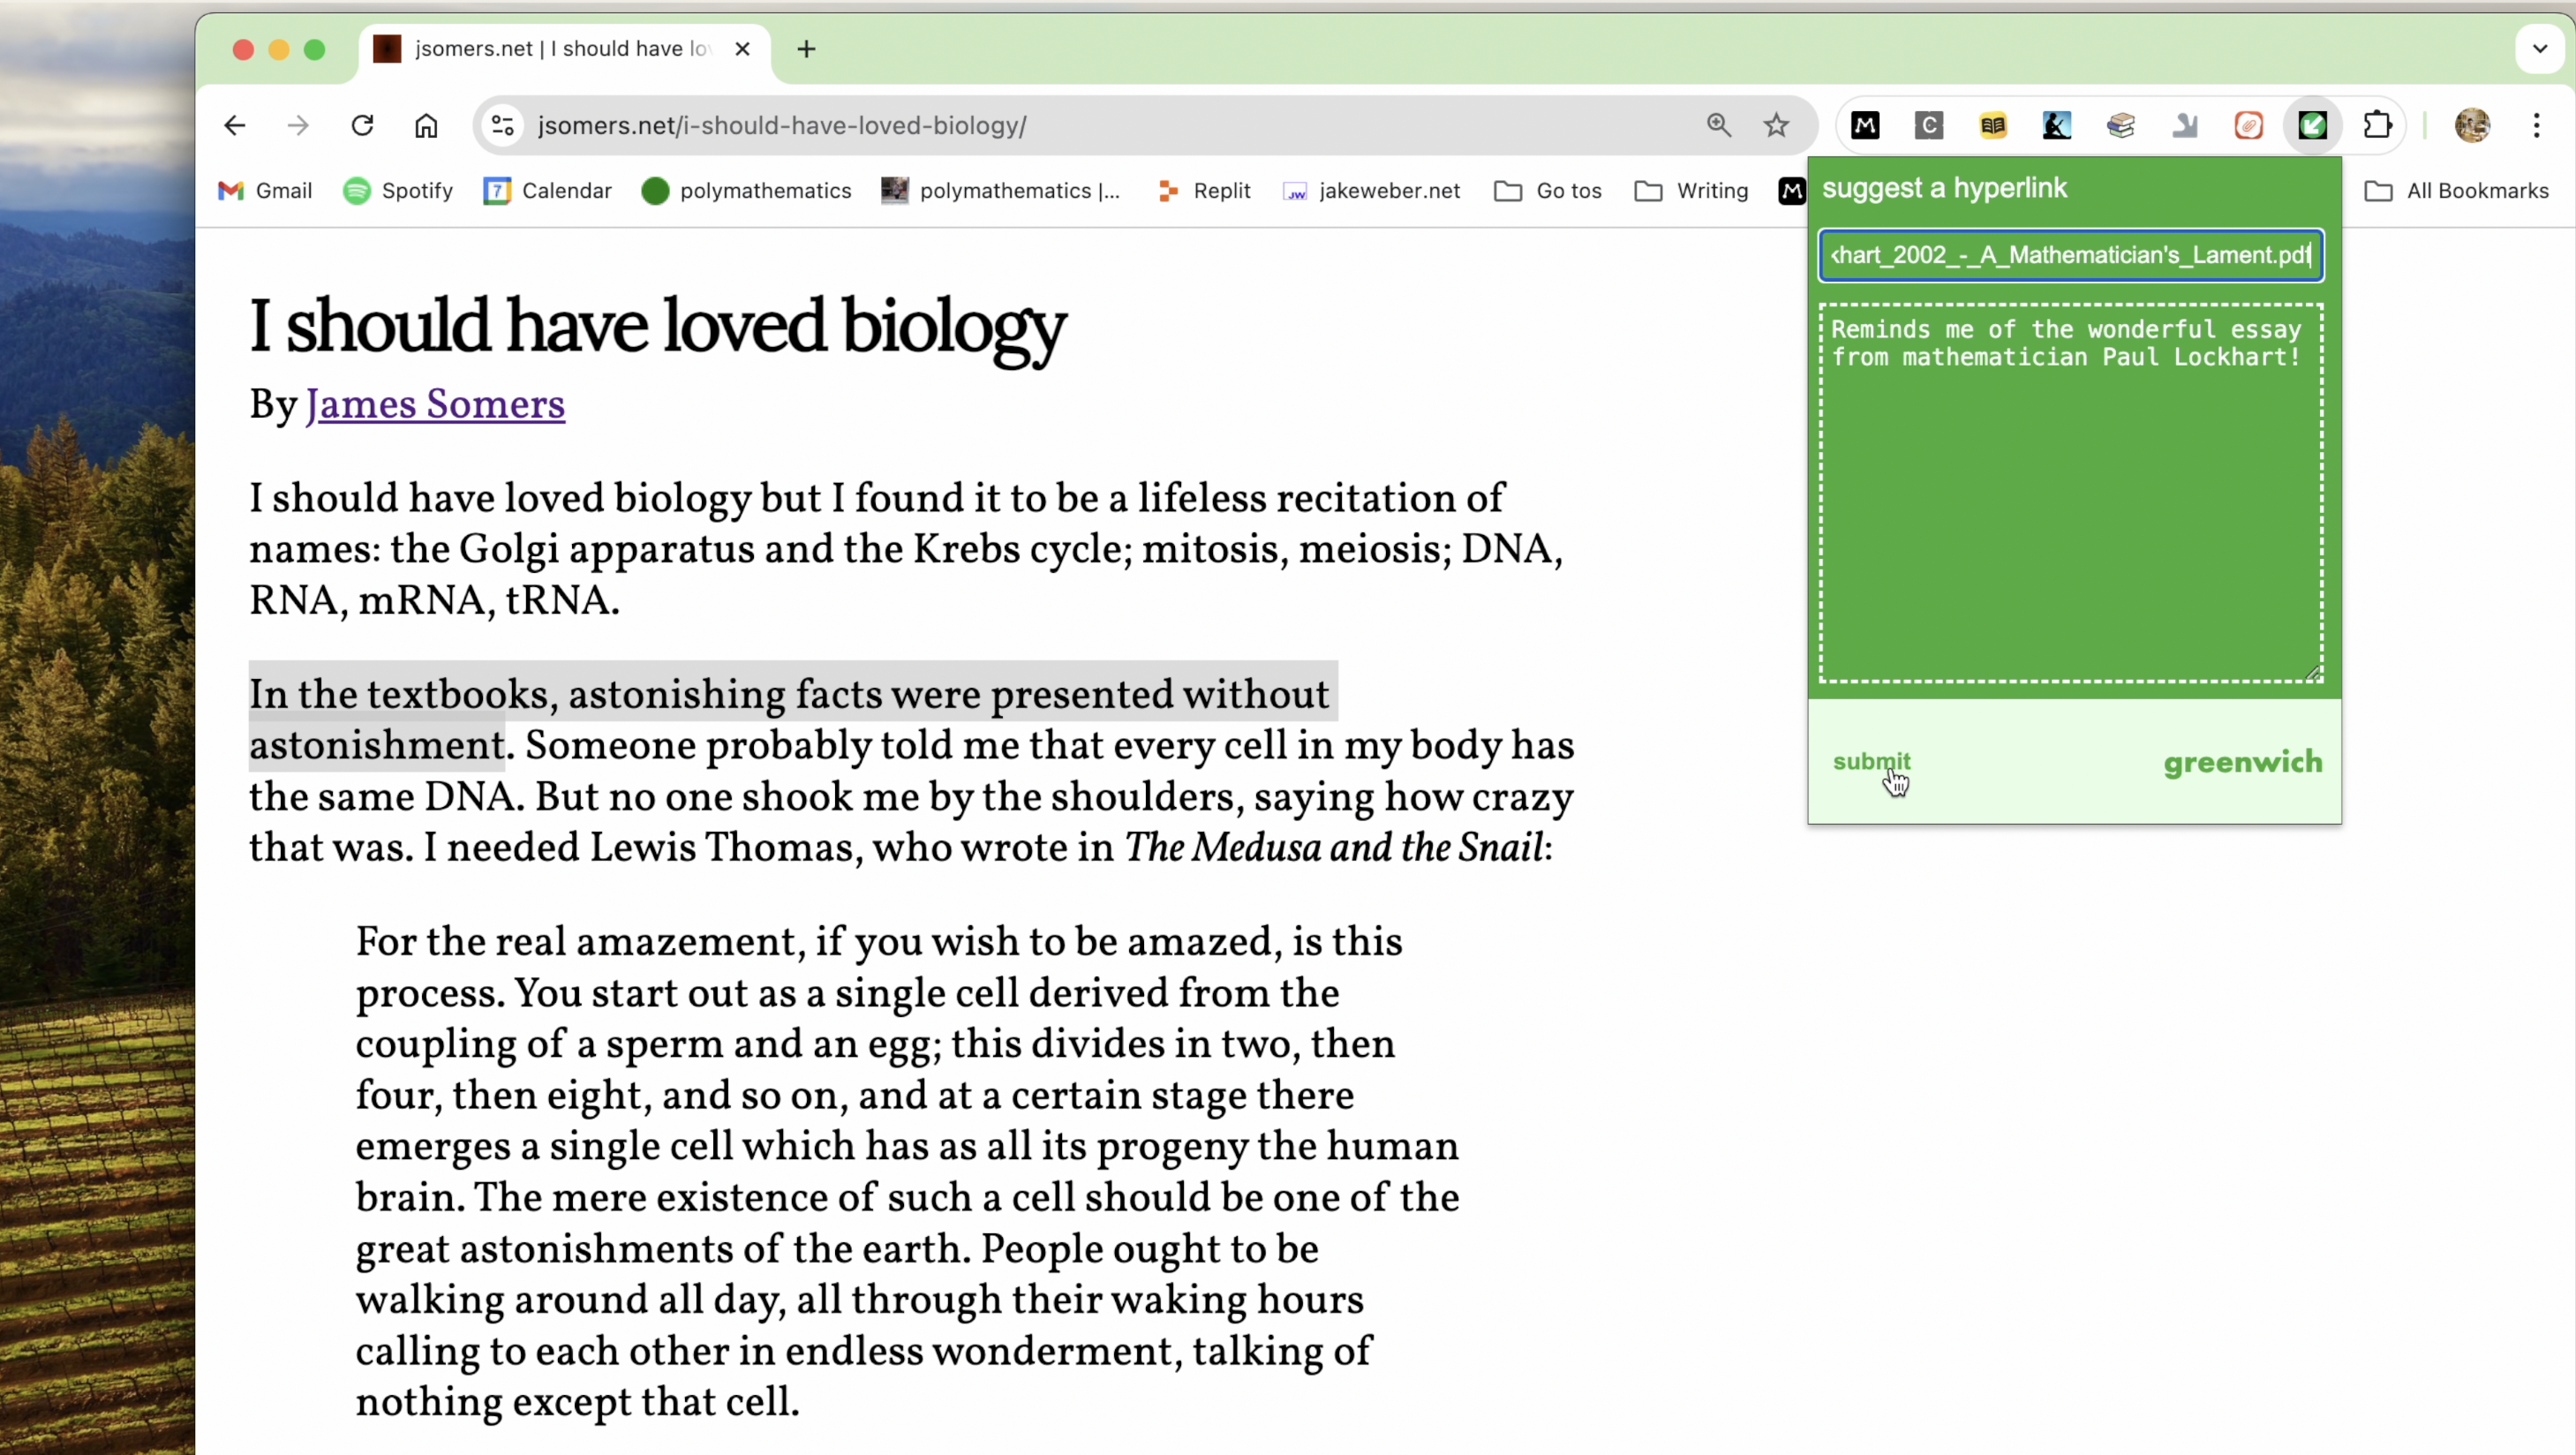Minimize the window with yellow button

[279, 49]
